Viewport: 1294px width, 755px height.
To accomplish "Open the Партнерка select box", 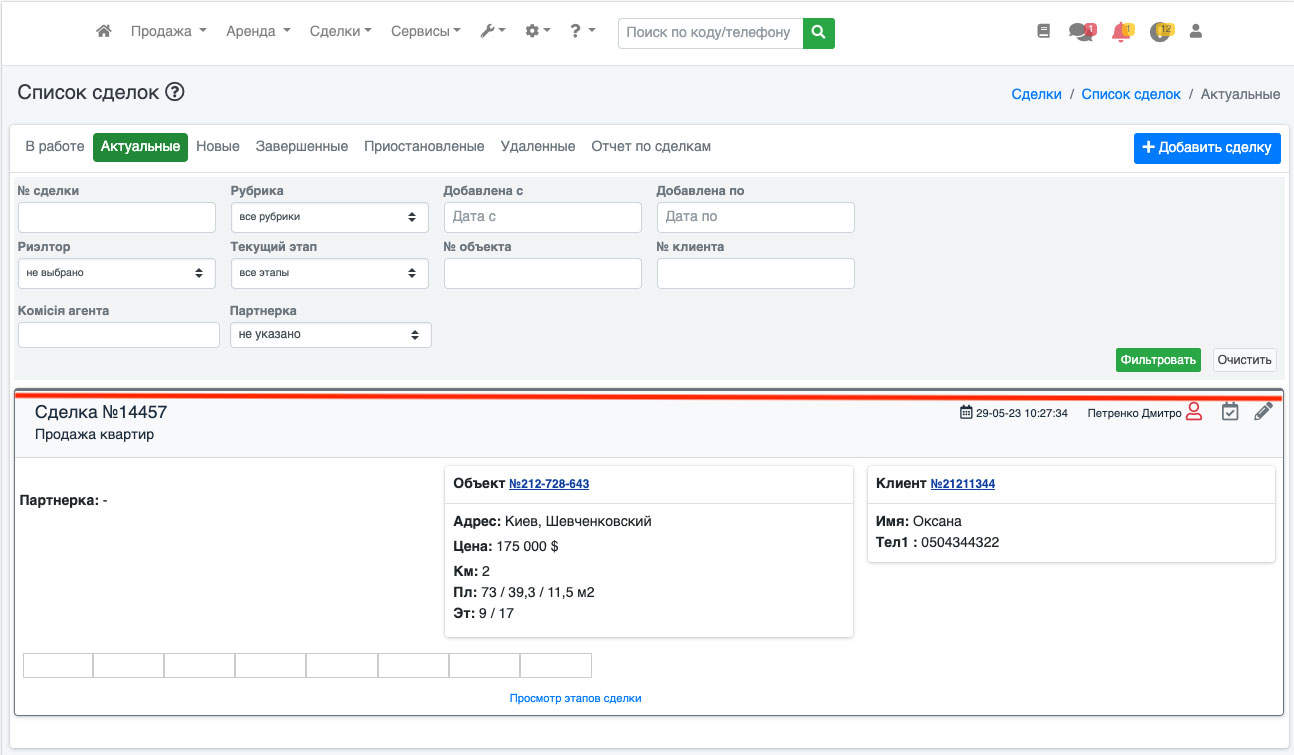I will pyautogui.click(x=330, y=335).
